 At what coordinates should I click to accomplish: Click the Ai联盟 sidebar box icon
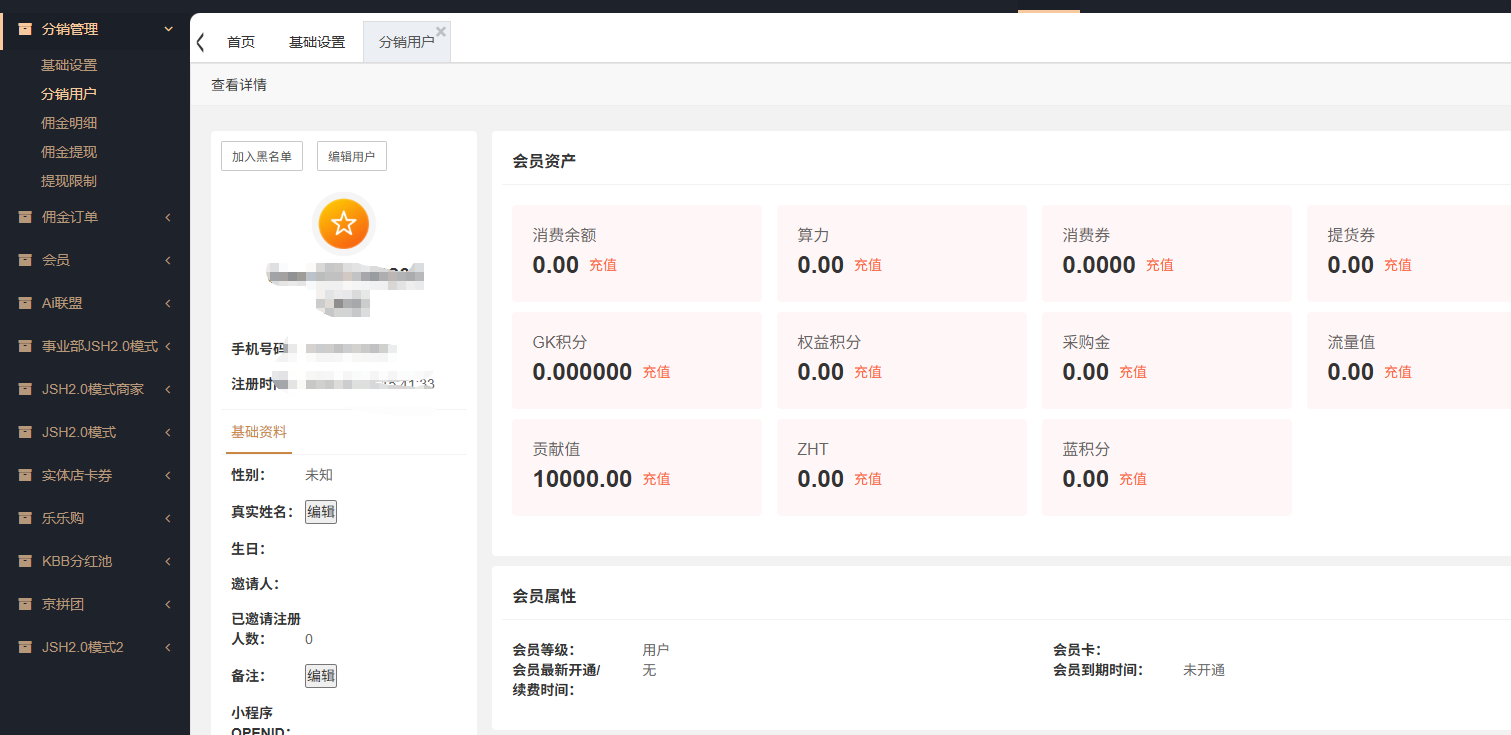pyautogui.click(x=25, y=303)
